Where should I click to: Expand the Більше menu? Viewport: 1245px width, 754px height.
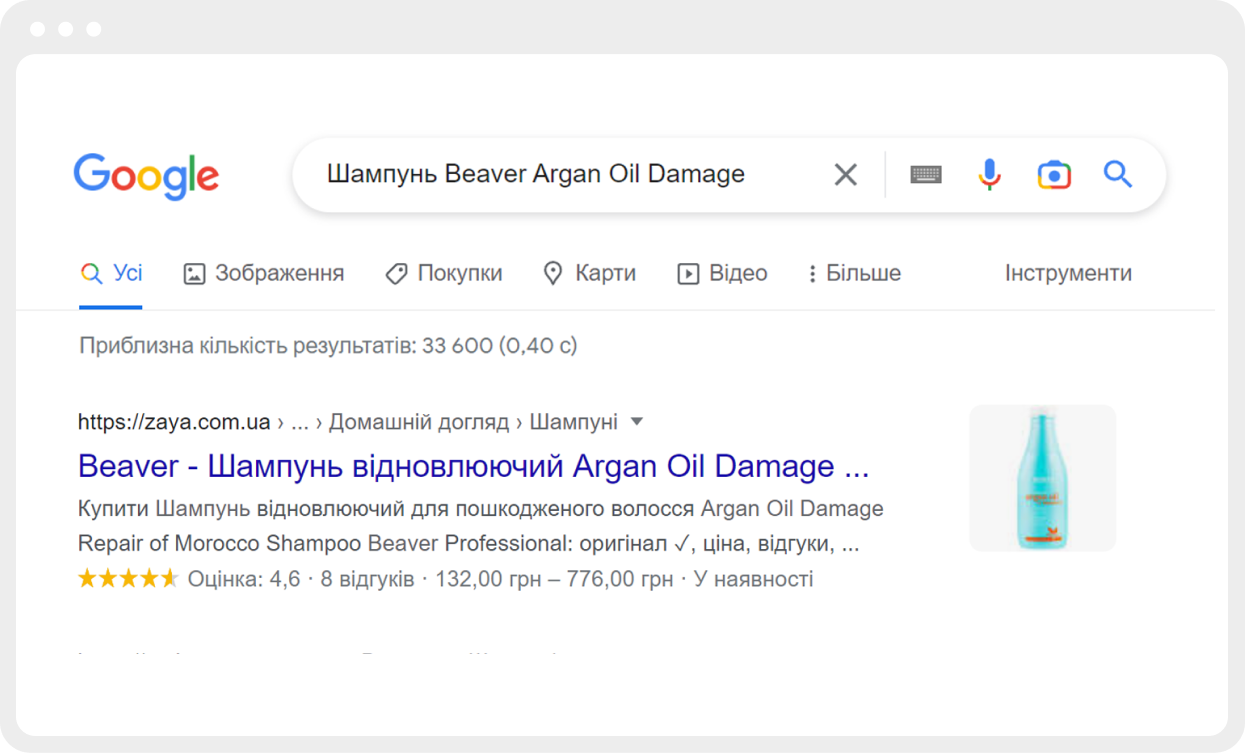click(x=855, y=273)
